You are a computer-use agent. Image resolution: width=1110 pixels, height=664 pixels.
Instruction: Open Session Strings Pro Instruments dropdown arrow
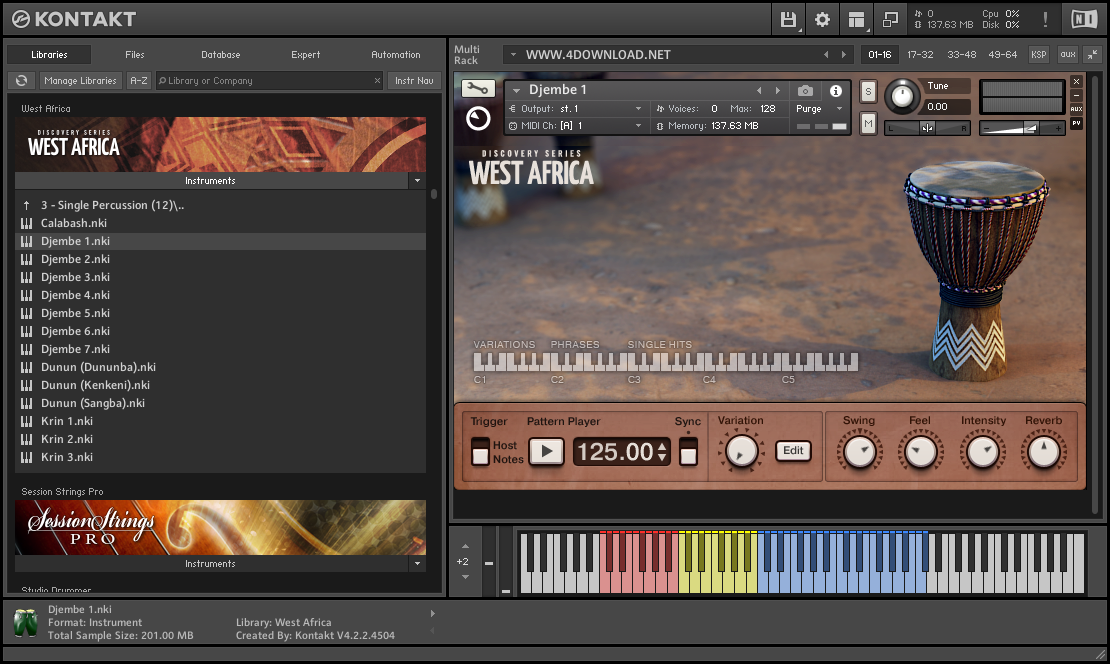pos(417,563)
